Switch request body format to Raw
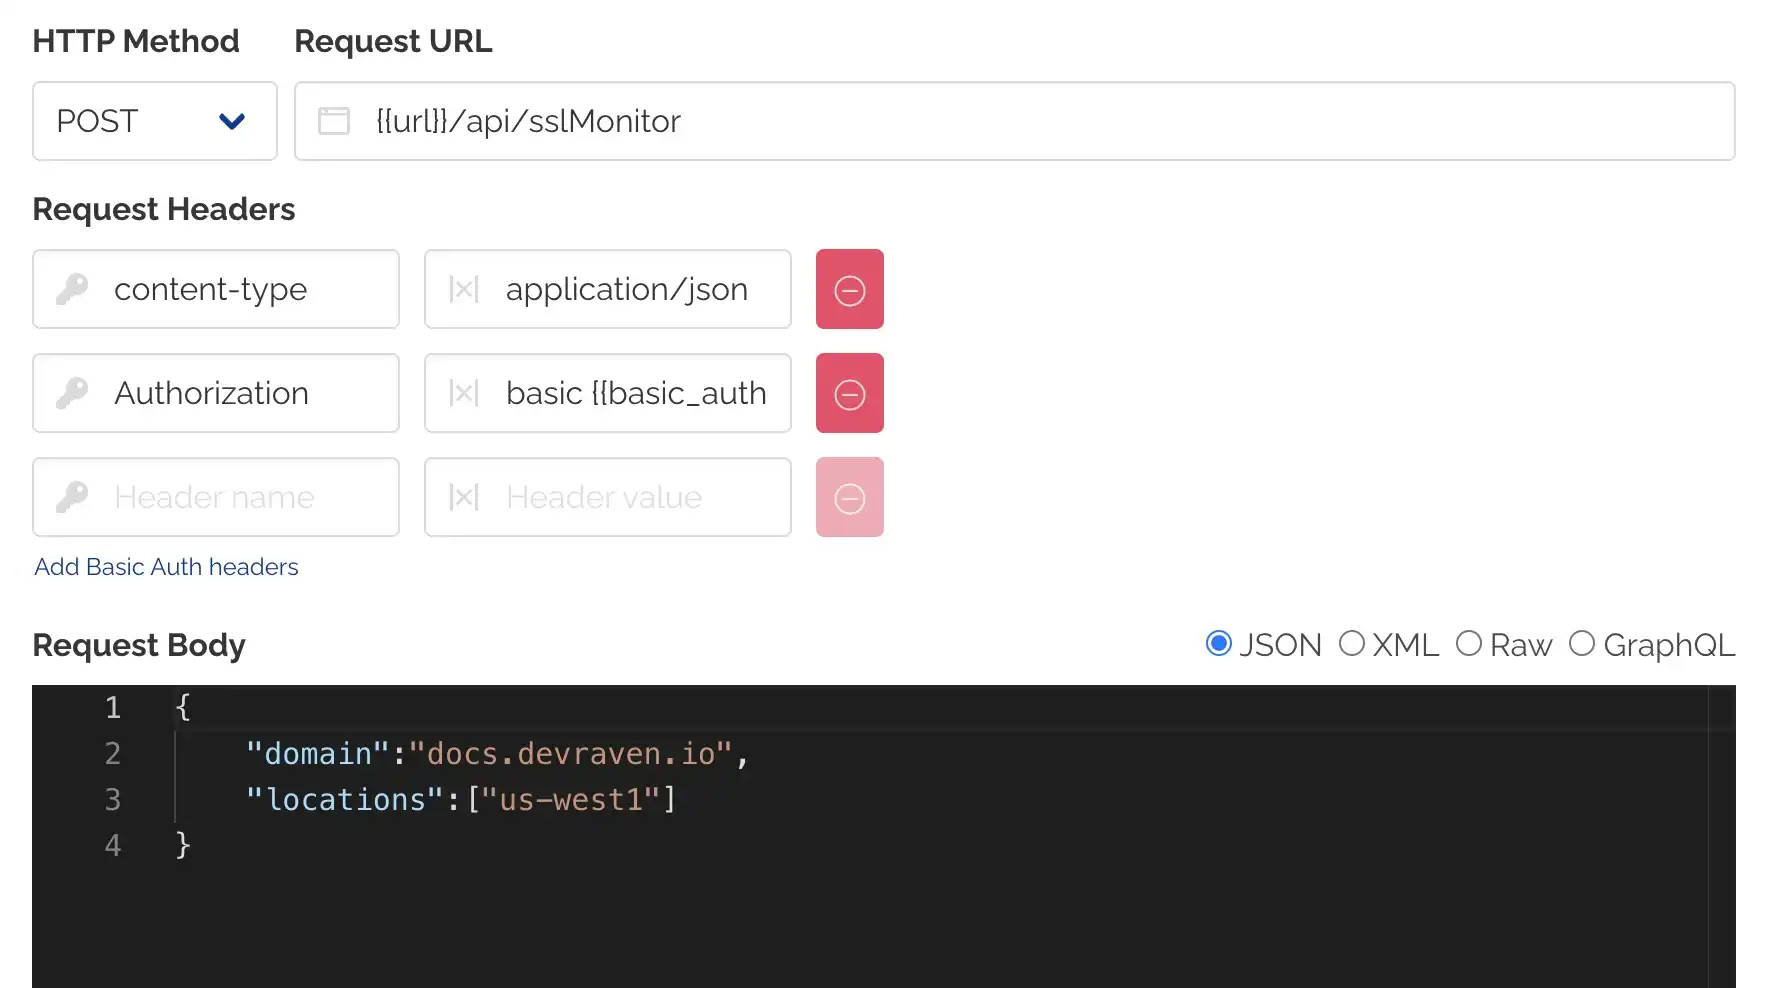This screenshot has height=988, width=1766. pyautogui.click(x=1469, y=644)
